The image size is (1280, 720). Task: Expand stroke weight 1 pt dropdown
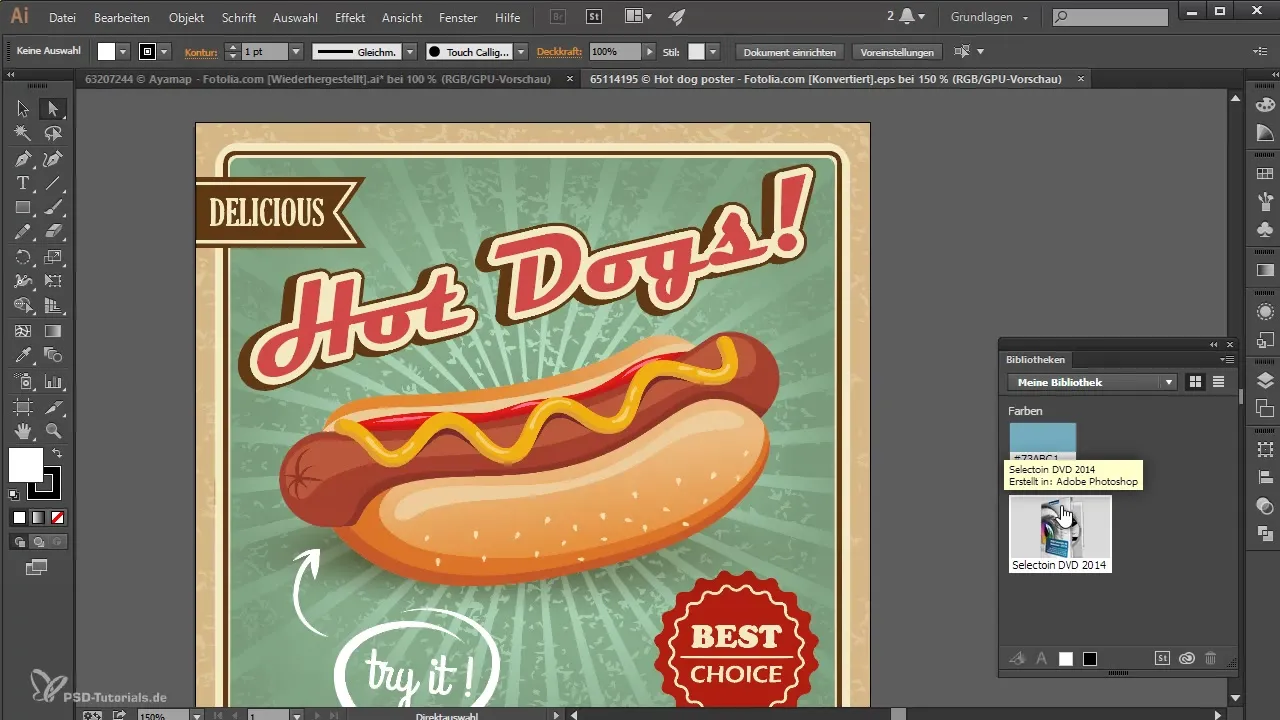click(296, 51)
